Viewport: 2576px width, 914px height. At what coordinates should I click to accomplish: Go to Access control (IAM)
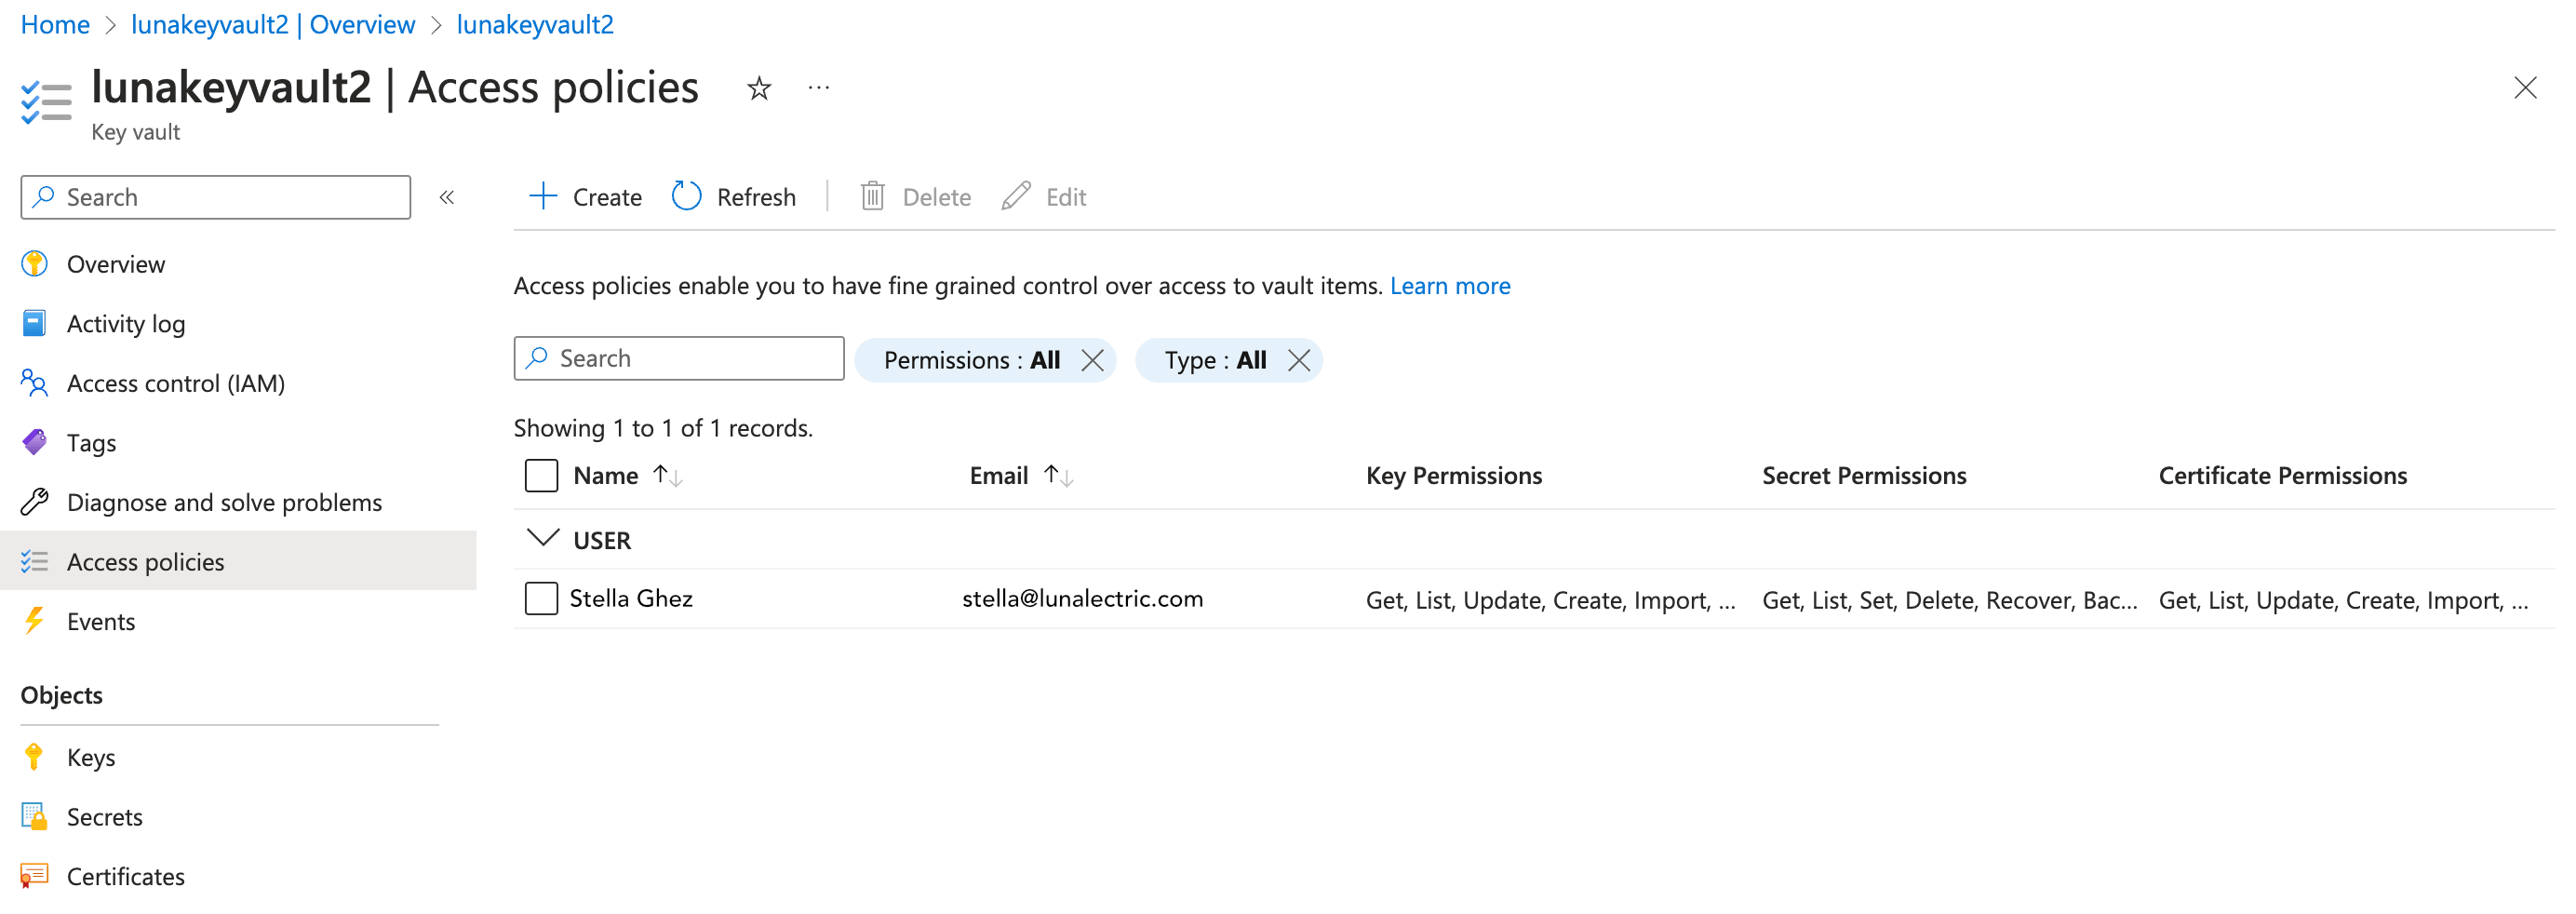[x=175, y=384]
